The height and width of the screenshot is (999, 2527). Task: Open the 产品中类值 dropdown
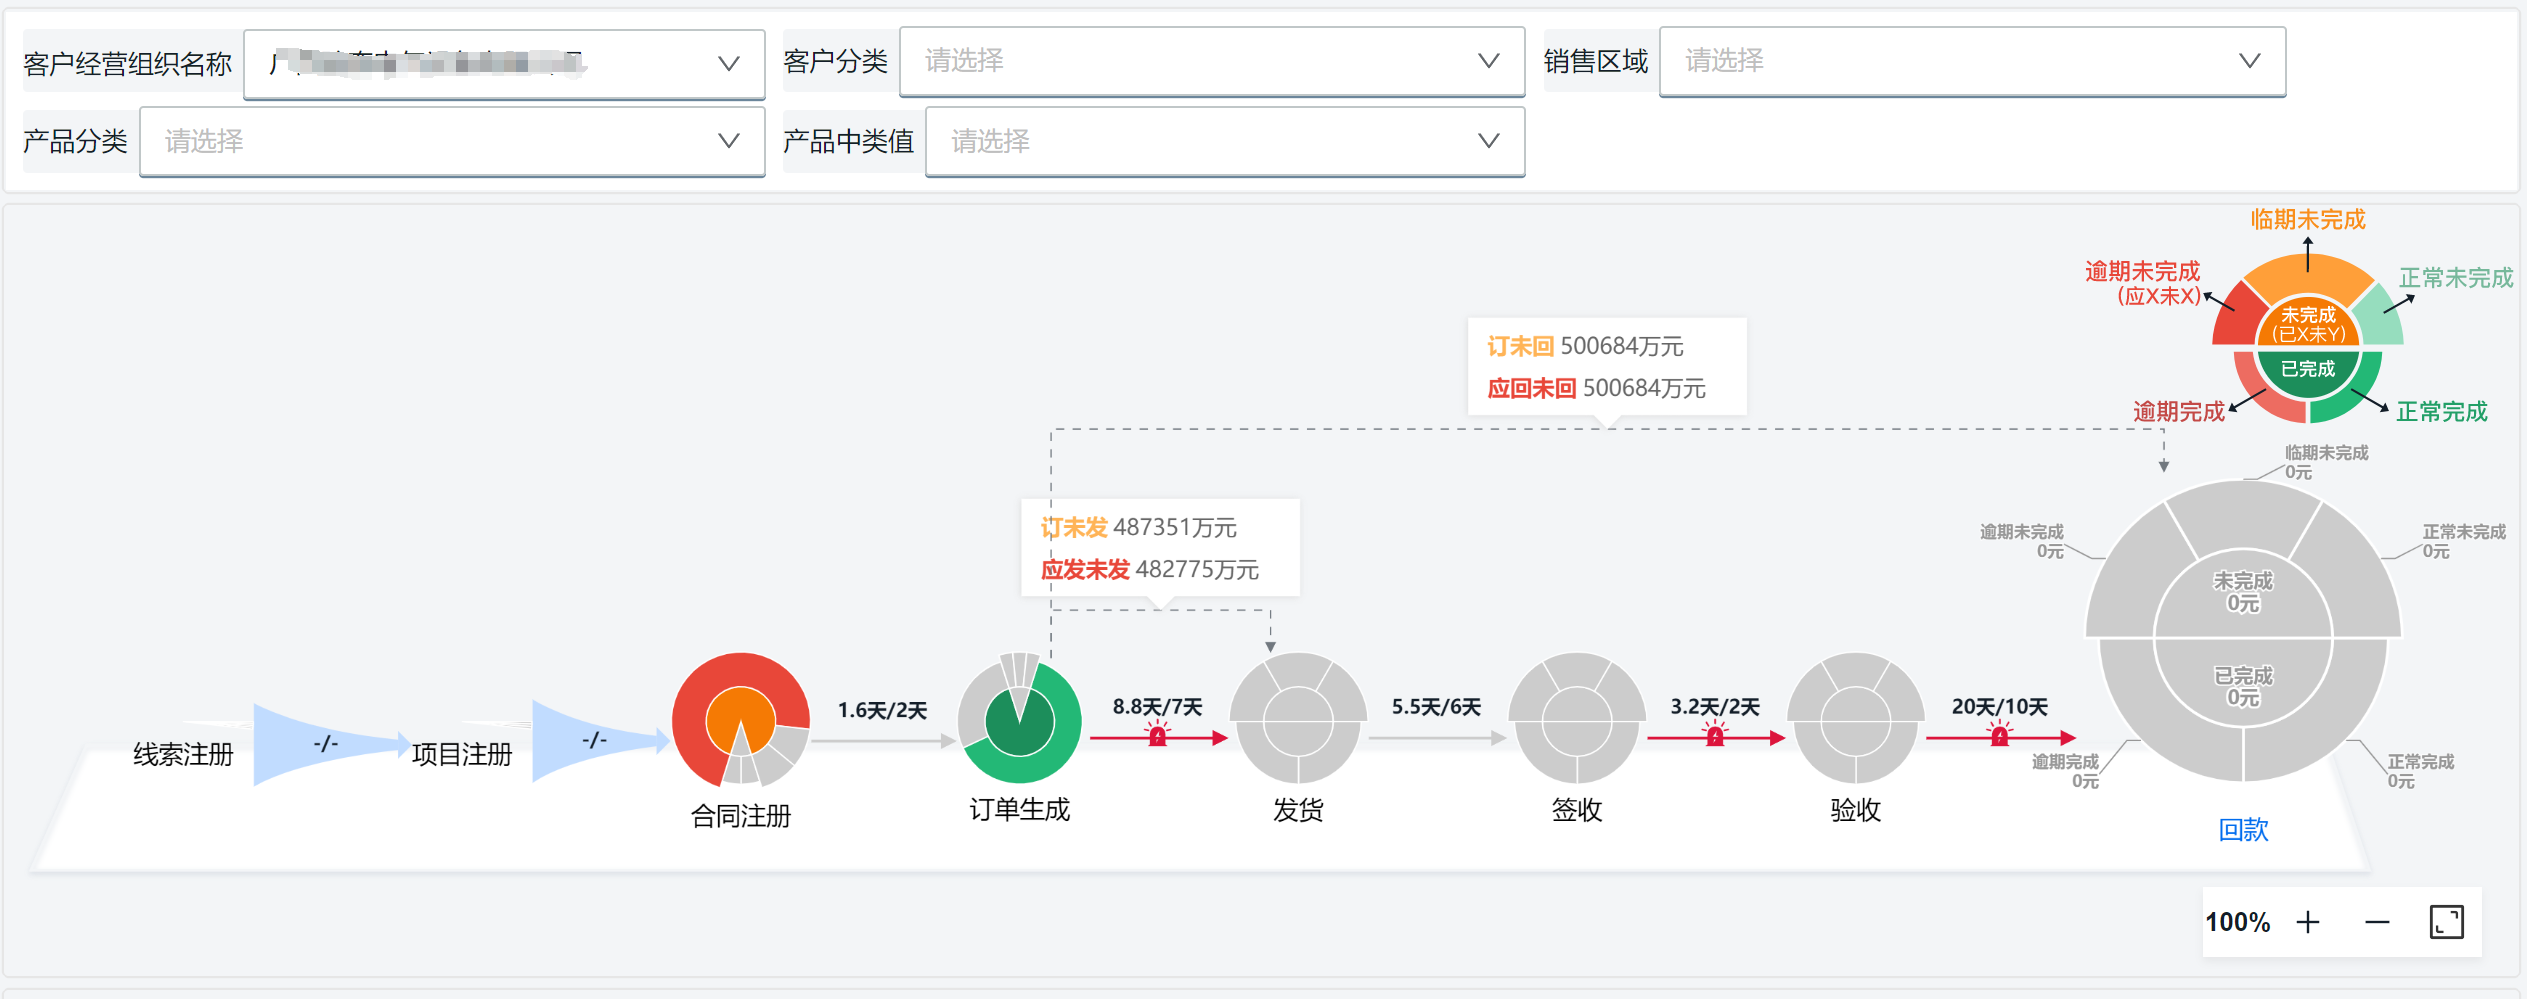pos(1225,141)
